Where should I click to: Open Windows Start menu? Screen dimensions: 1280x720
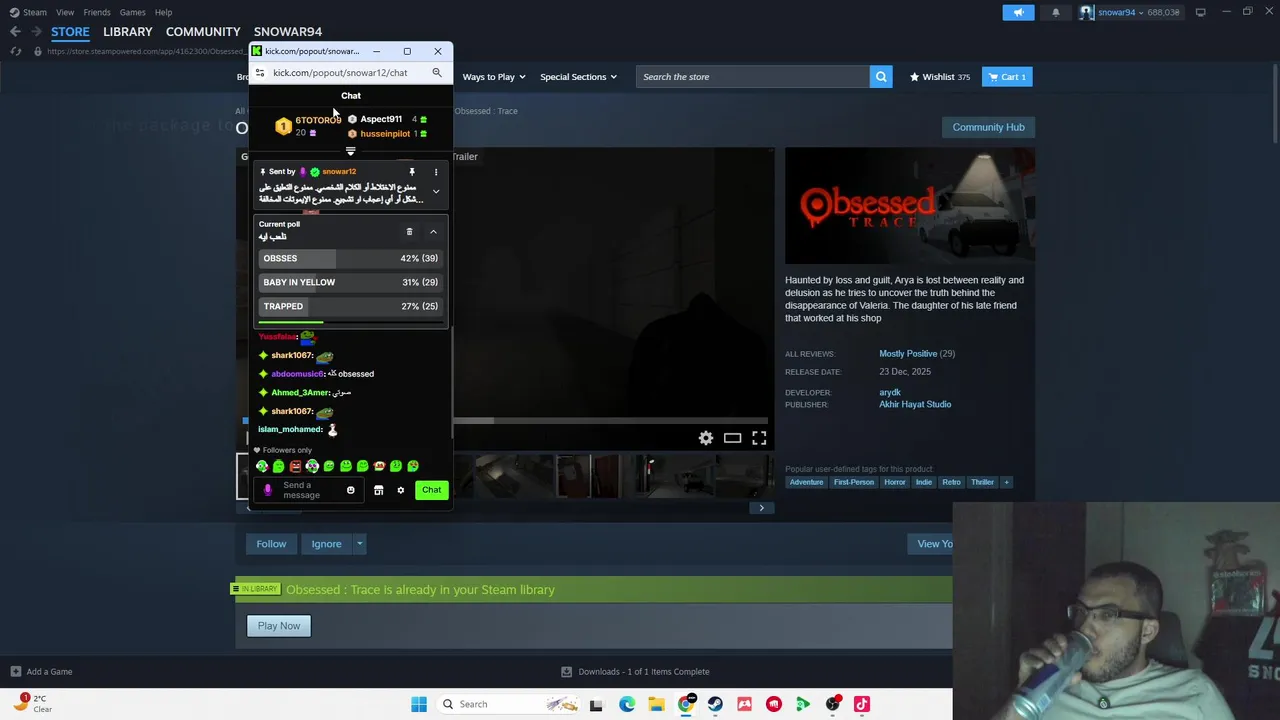pyautogui.click(x=419, y=704)
